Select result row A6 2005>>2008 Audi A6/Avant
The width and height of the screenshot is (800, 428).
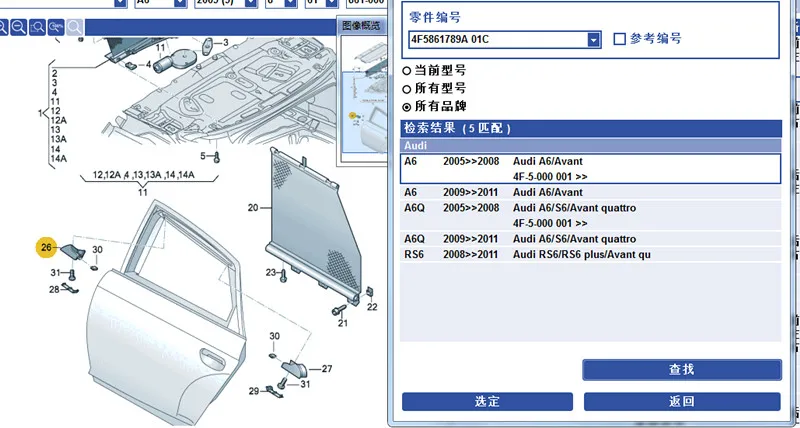coord(591,169)
